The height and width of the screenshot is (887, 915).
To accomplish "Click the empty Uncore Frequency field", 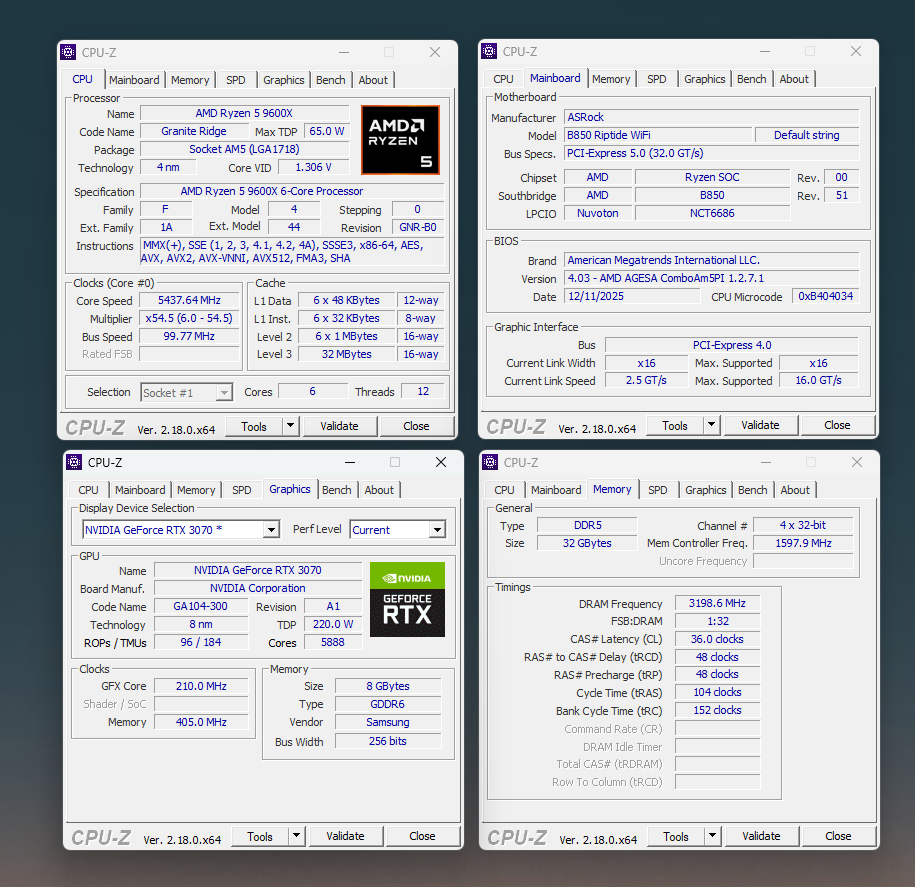I will [x=803, y=561].
